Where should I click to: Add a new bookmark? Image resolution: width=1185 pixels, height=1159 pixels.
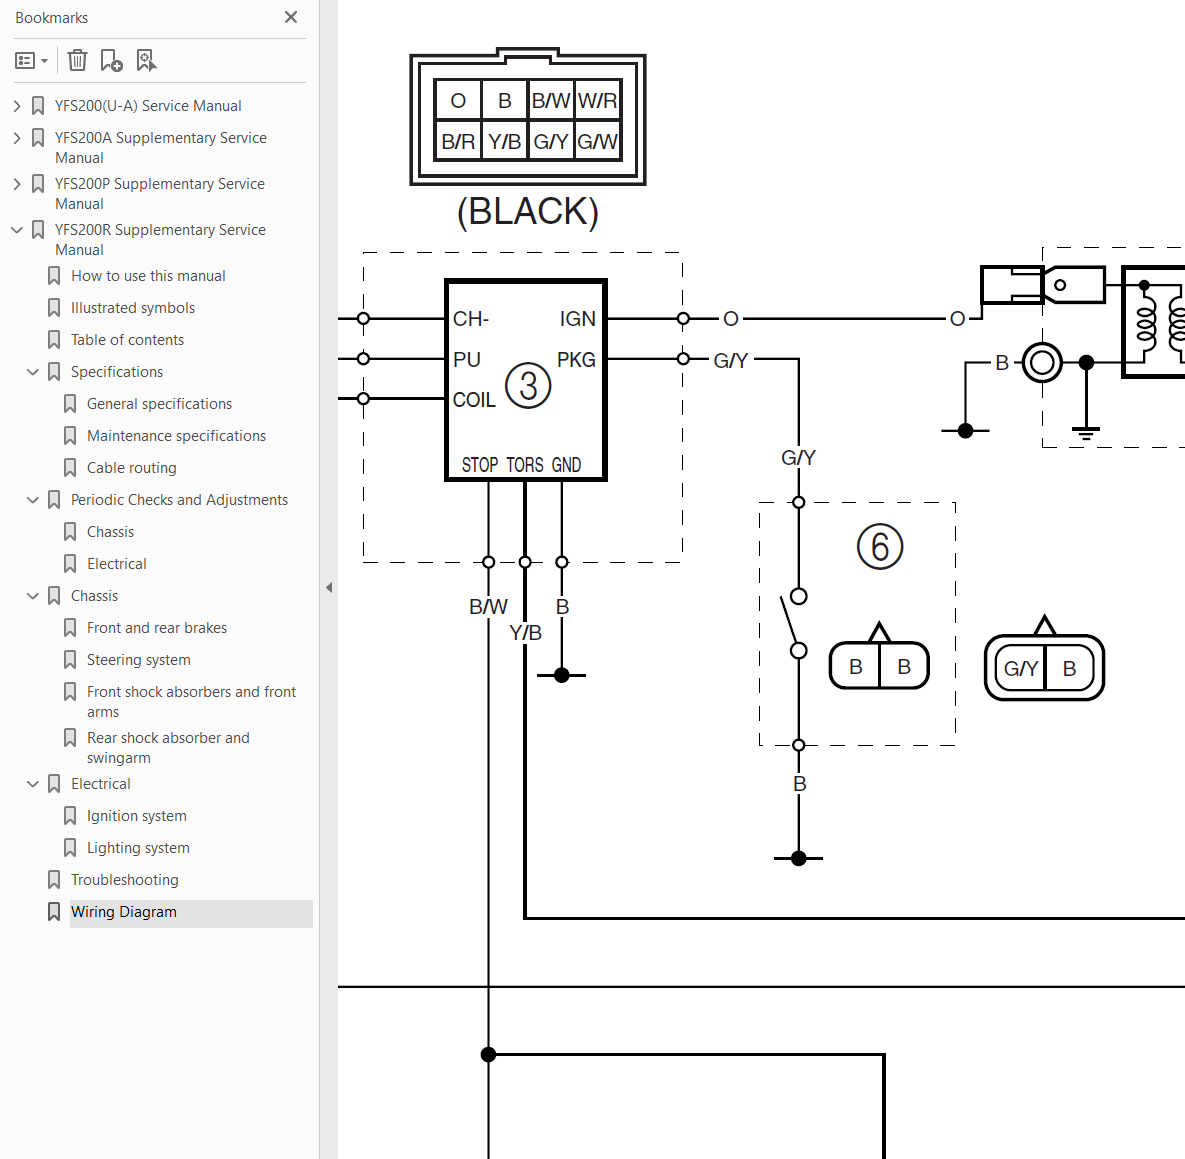tap(111, 60)
